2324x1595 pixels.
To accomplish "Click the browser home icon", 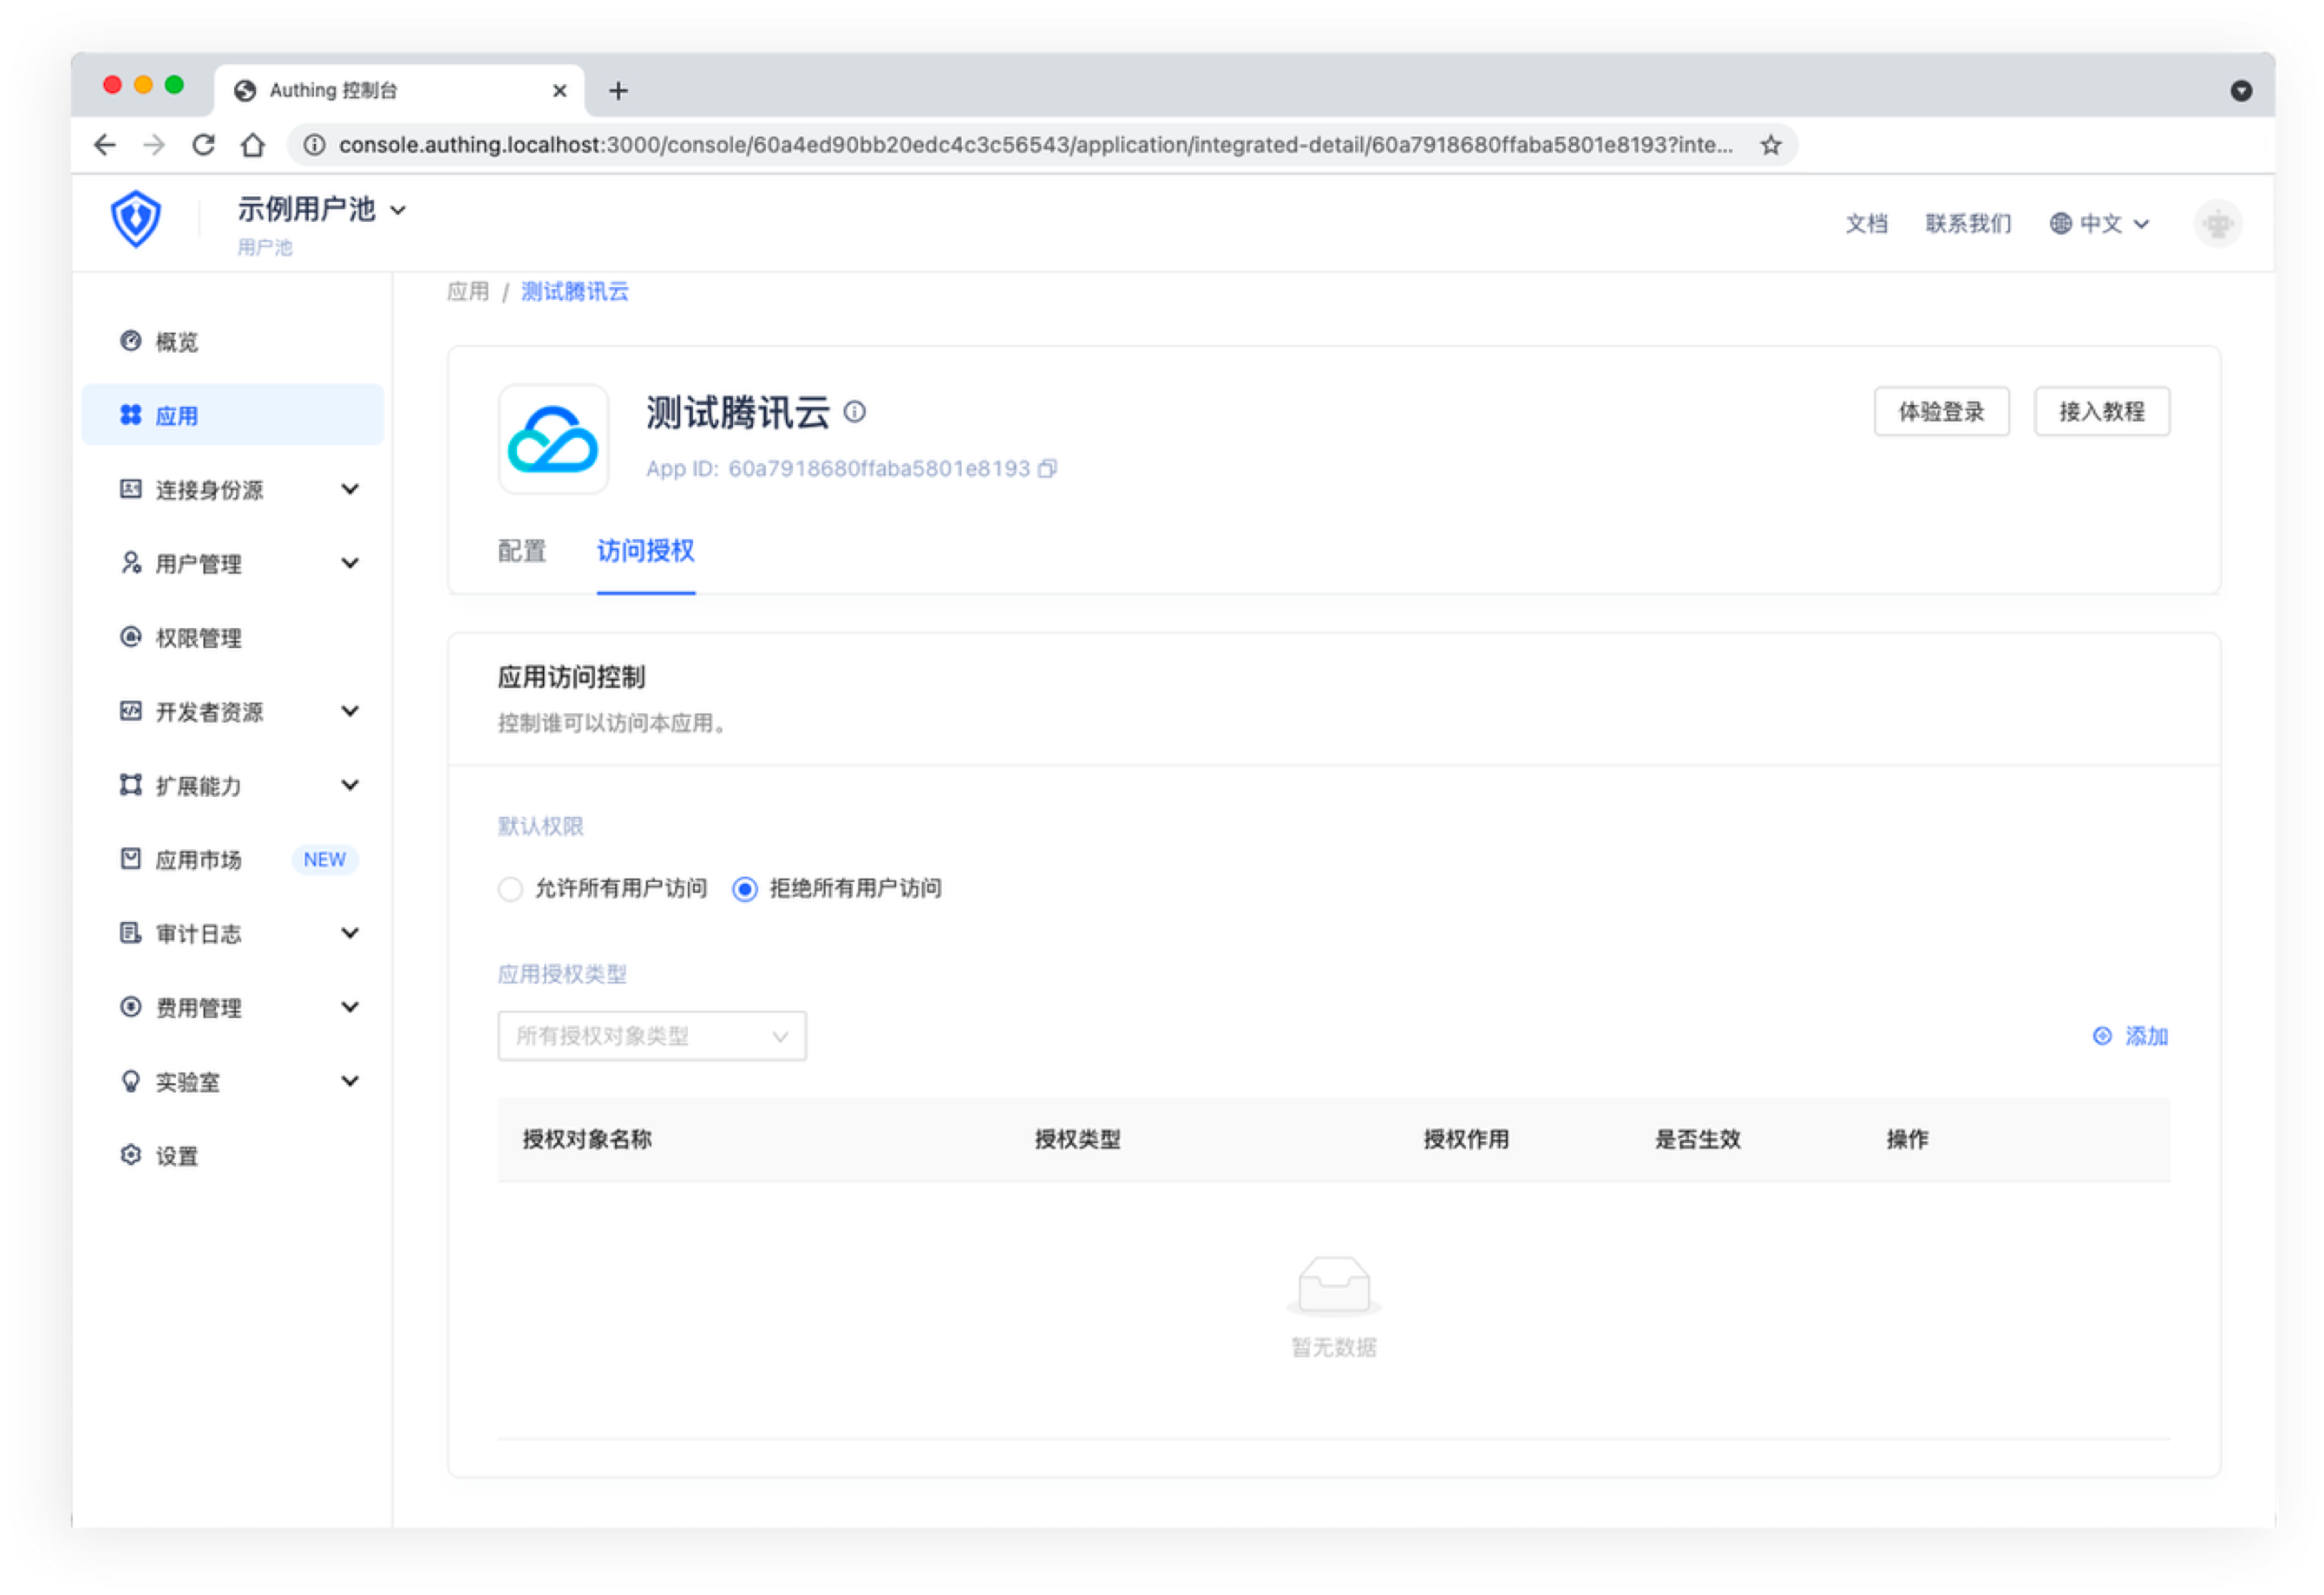I will (253, 145).
